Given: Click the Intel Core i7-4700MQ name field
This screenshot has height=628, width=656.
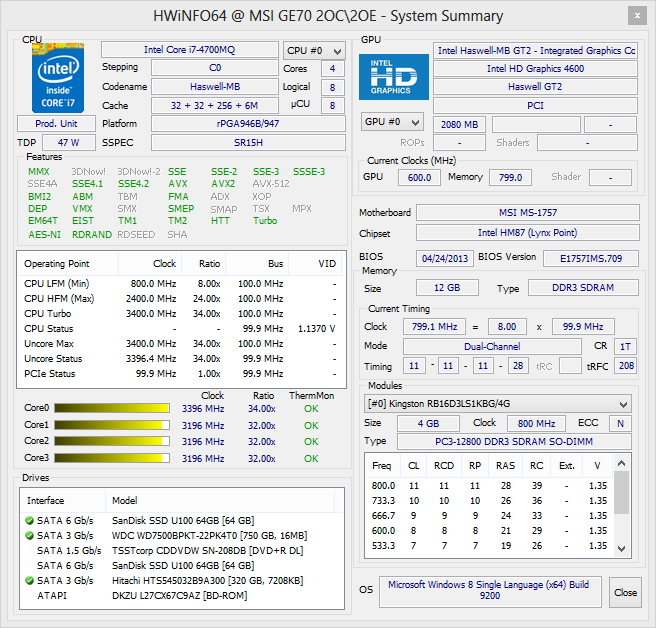Looking at the screenshot, I should coord(190,50).
